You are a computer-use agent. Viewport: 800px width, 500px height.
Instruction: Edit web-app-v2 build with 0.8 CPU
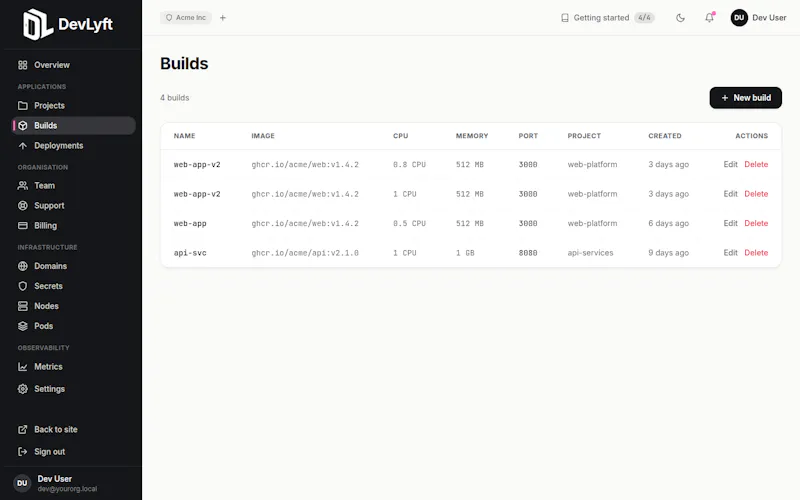730,164
